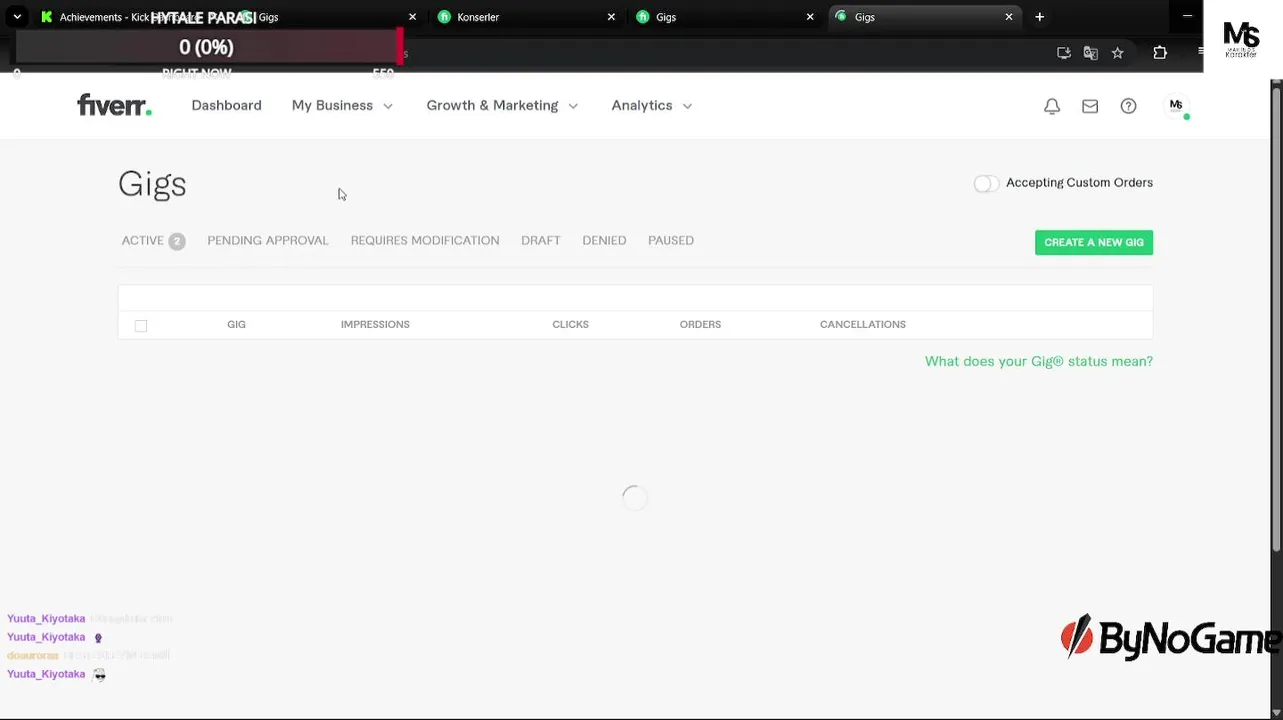Select the PAUSED tab
The image size is (1283, 720).
coord(671,241)
